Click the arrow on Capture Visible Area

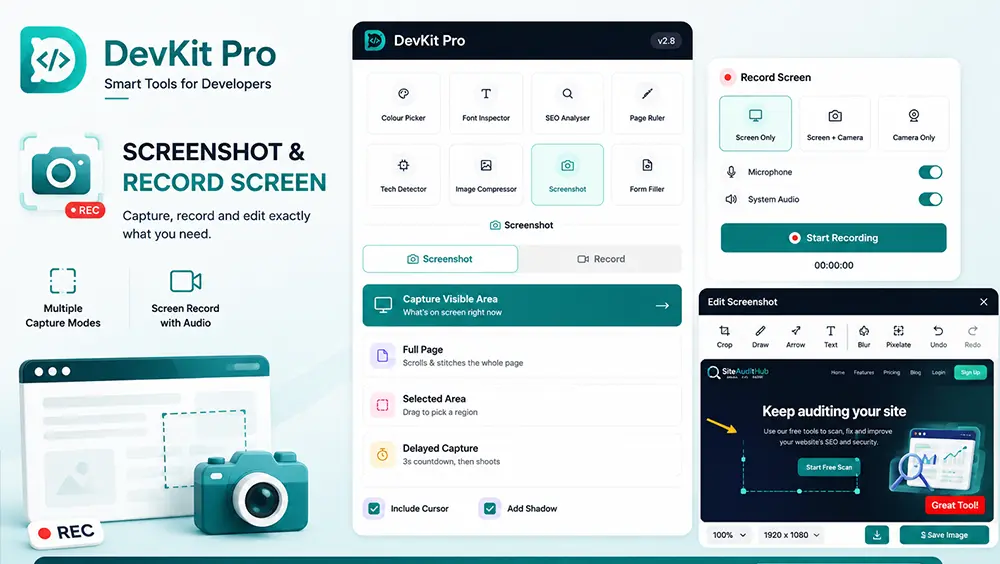(x=662, y=306)
